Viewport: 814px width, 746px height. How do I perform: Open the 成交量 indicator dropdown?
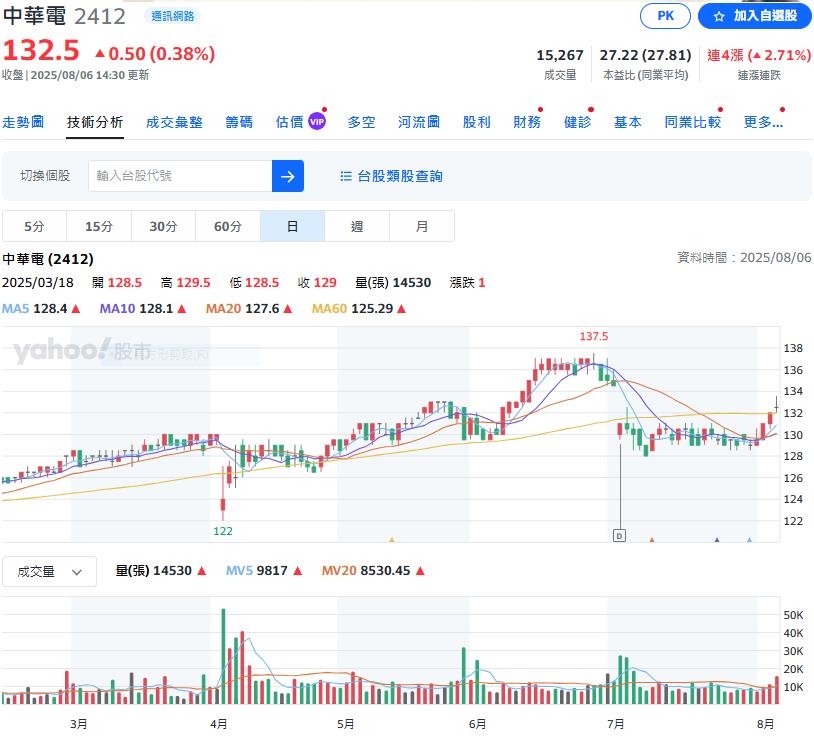49,572
